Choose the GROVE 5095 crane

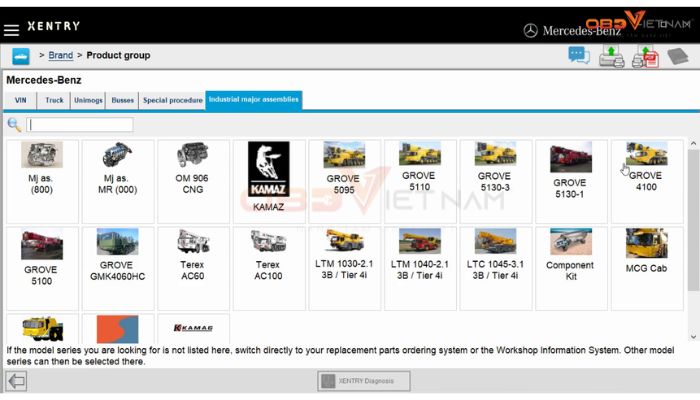[x=344, y=181]
